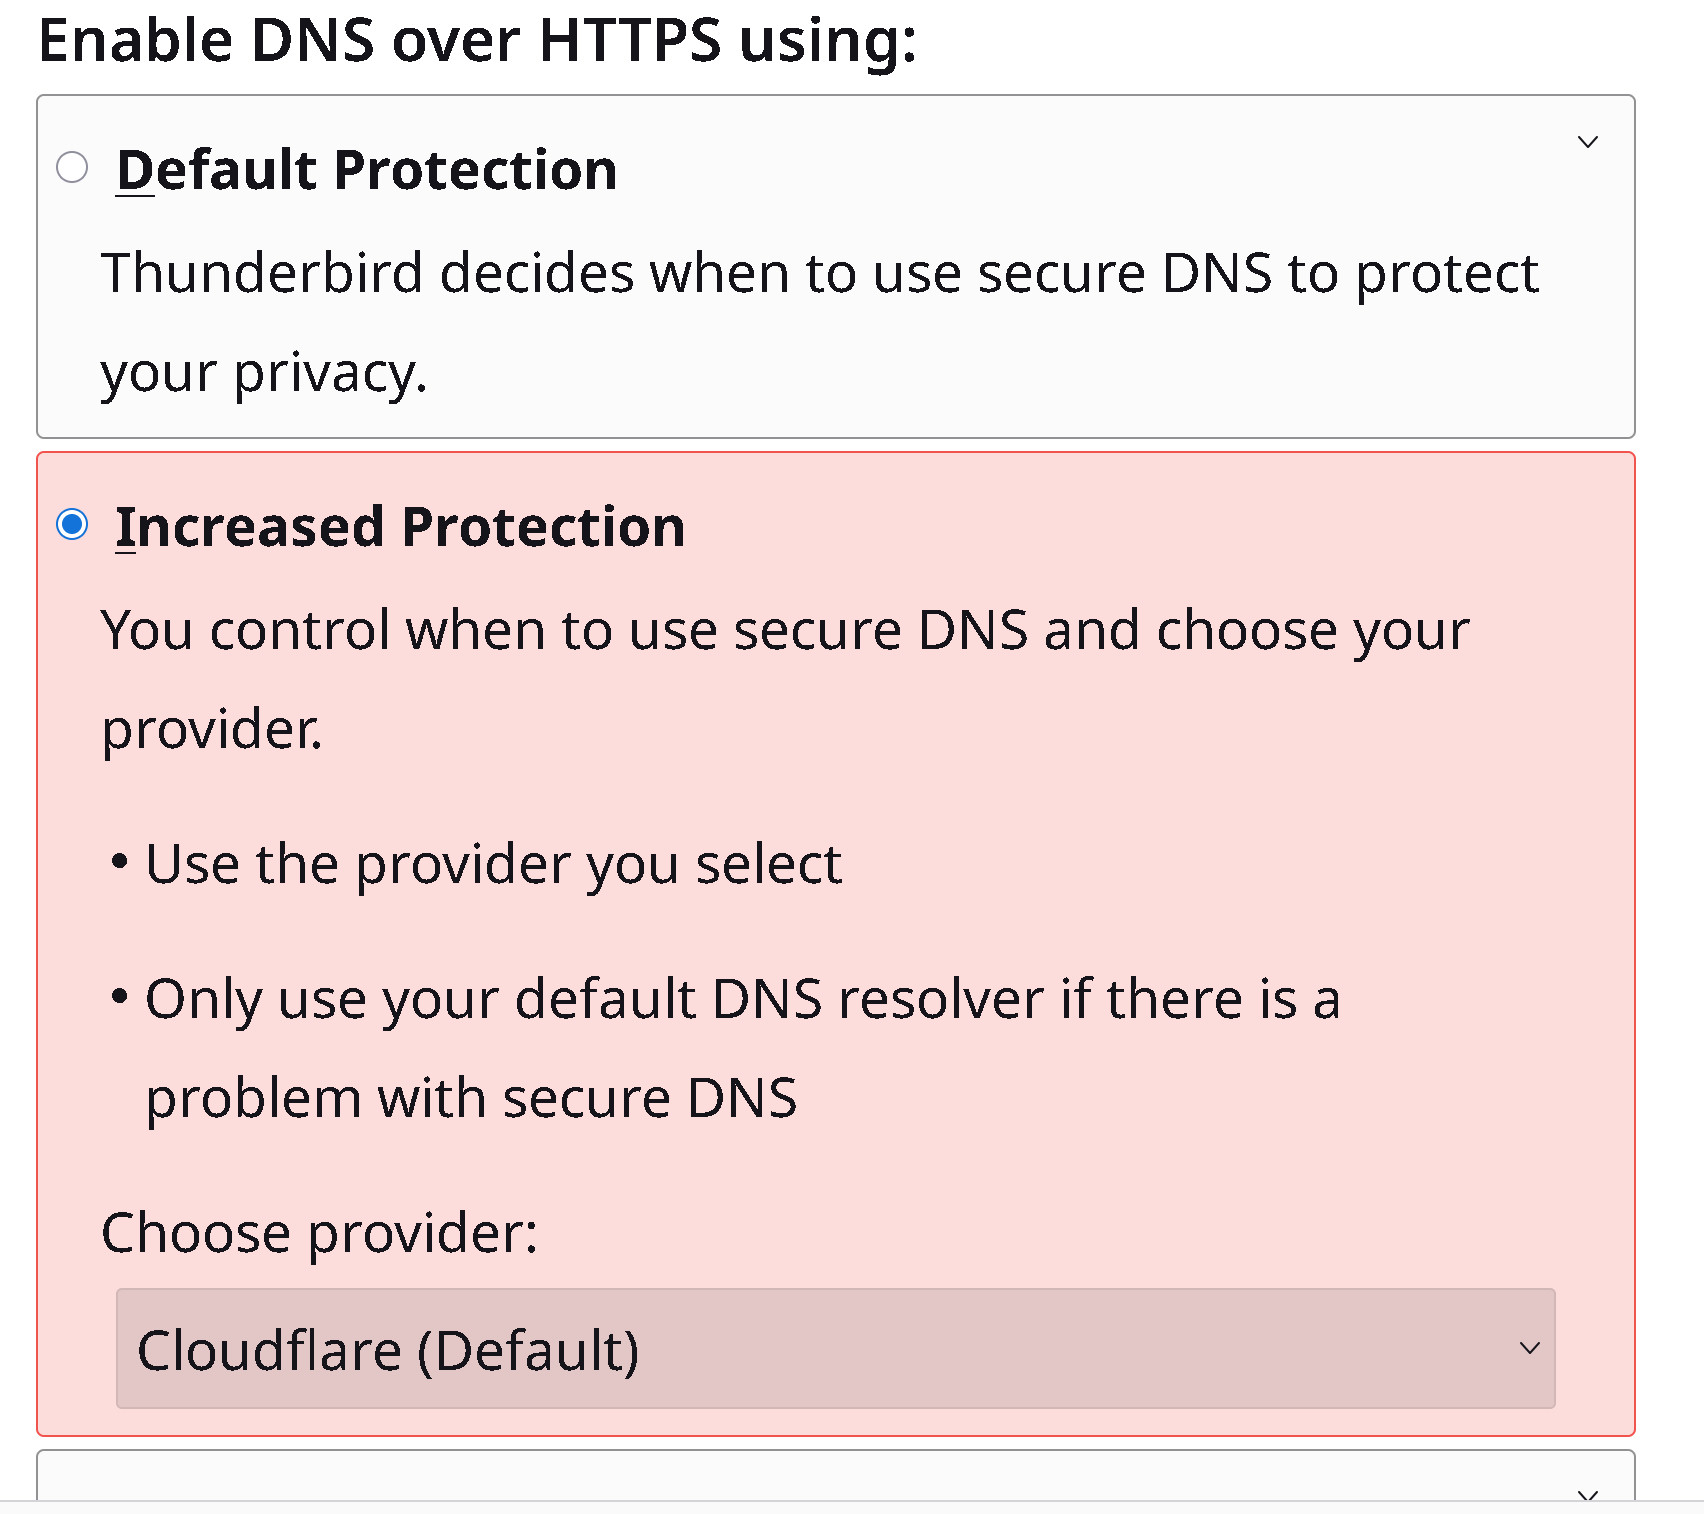Click the "provider." line under Increased Protection
The image size is (1704, 1514).
click(212, 729)
